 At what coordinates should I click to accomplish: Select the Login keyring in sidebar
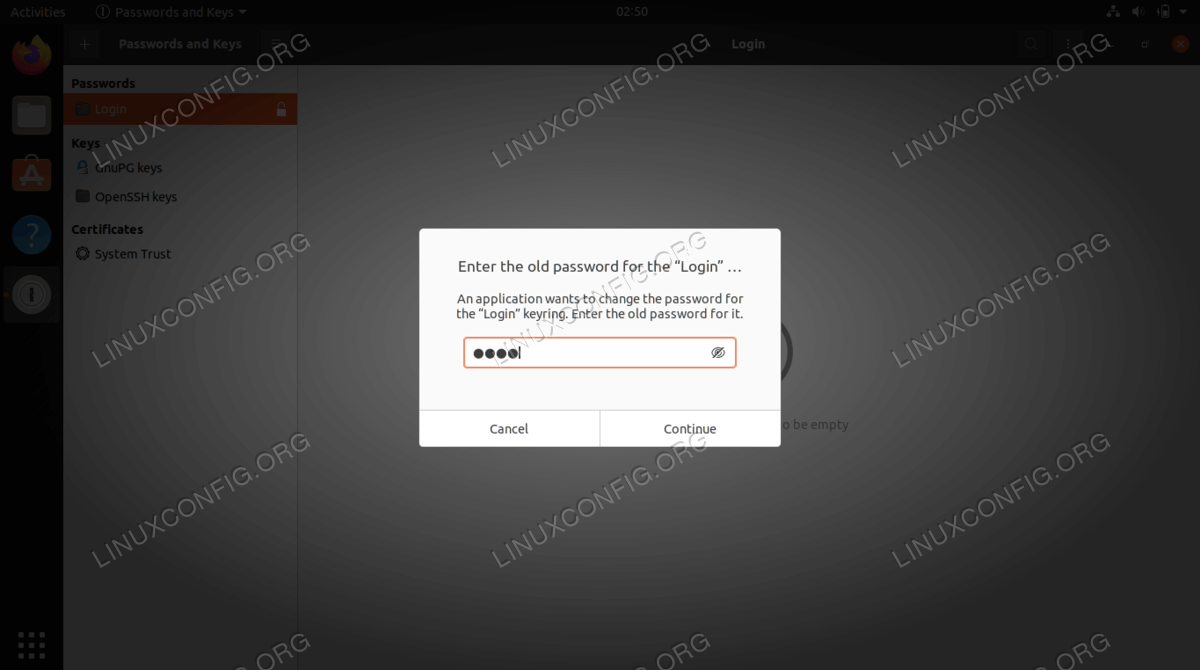(x=180, y=110)
